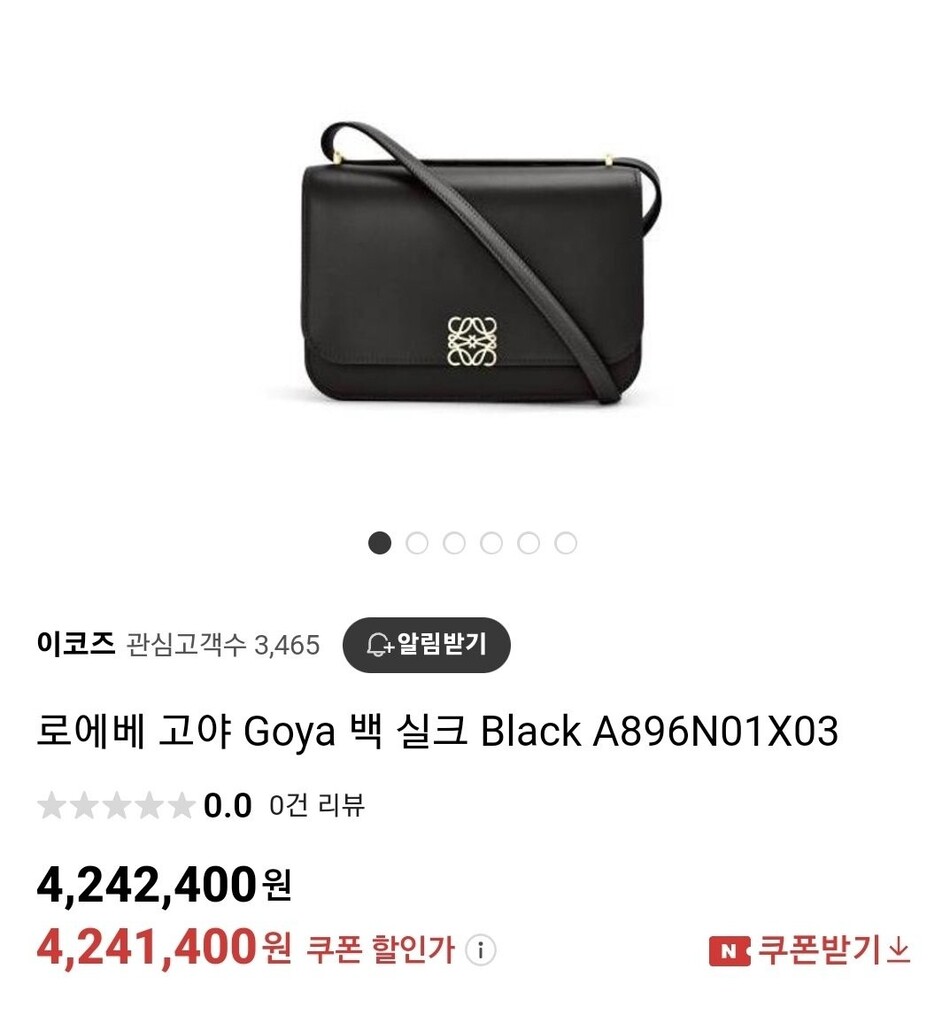Click the 0.0 rating score
950x1015 pixels.
227,806
